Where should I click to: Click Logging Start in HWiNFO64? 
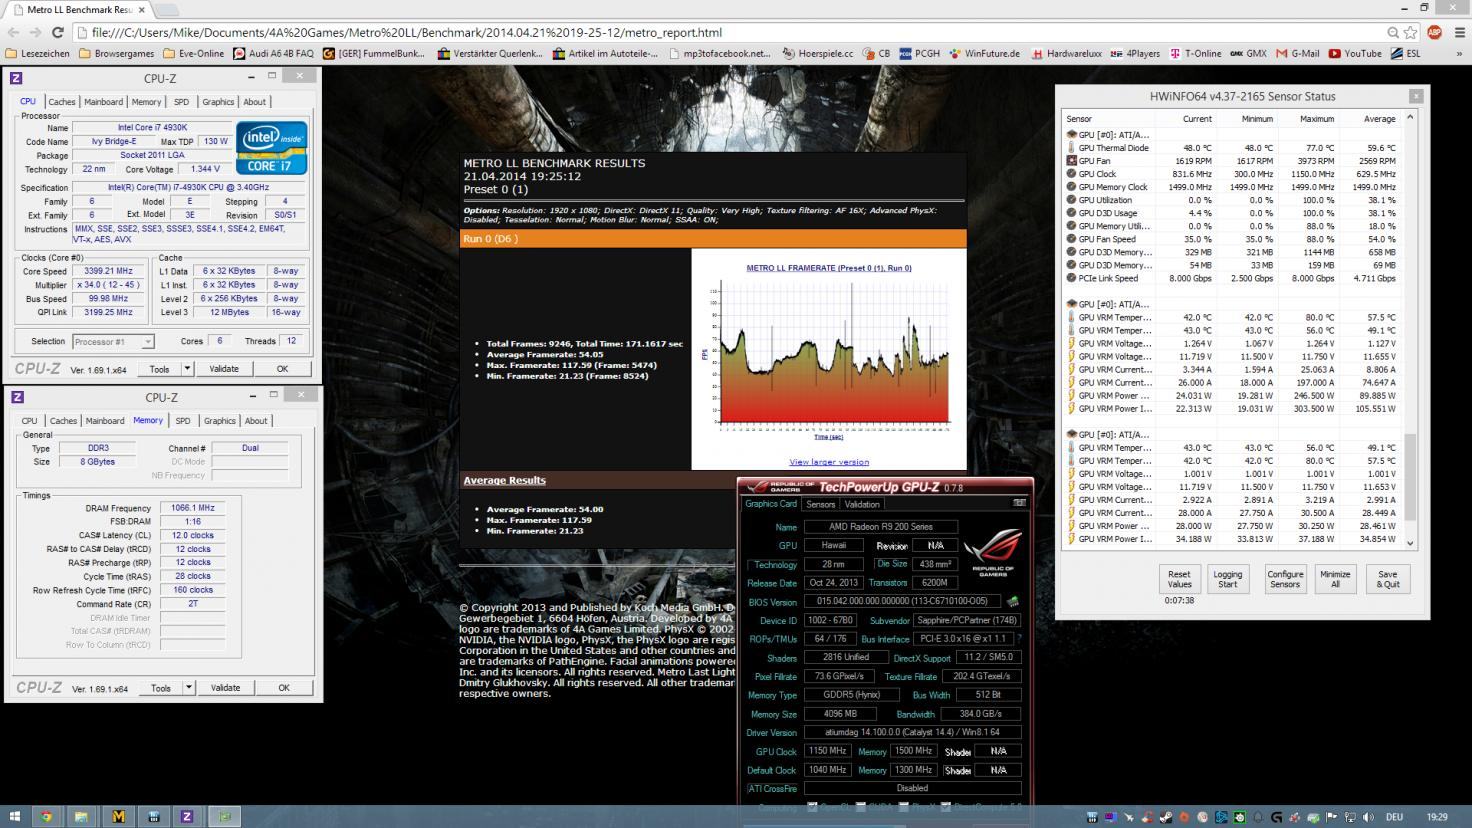coord(1227,579)
